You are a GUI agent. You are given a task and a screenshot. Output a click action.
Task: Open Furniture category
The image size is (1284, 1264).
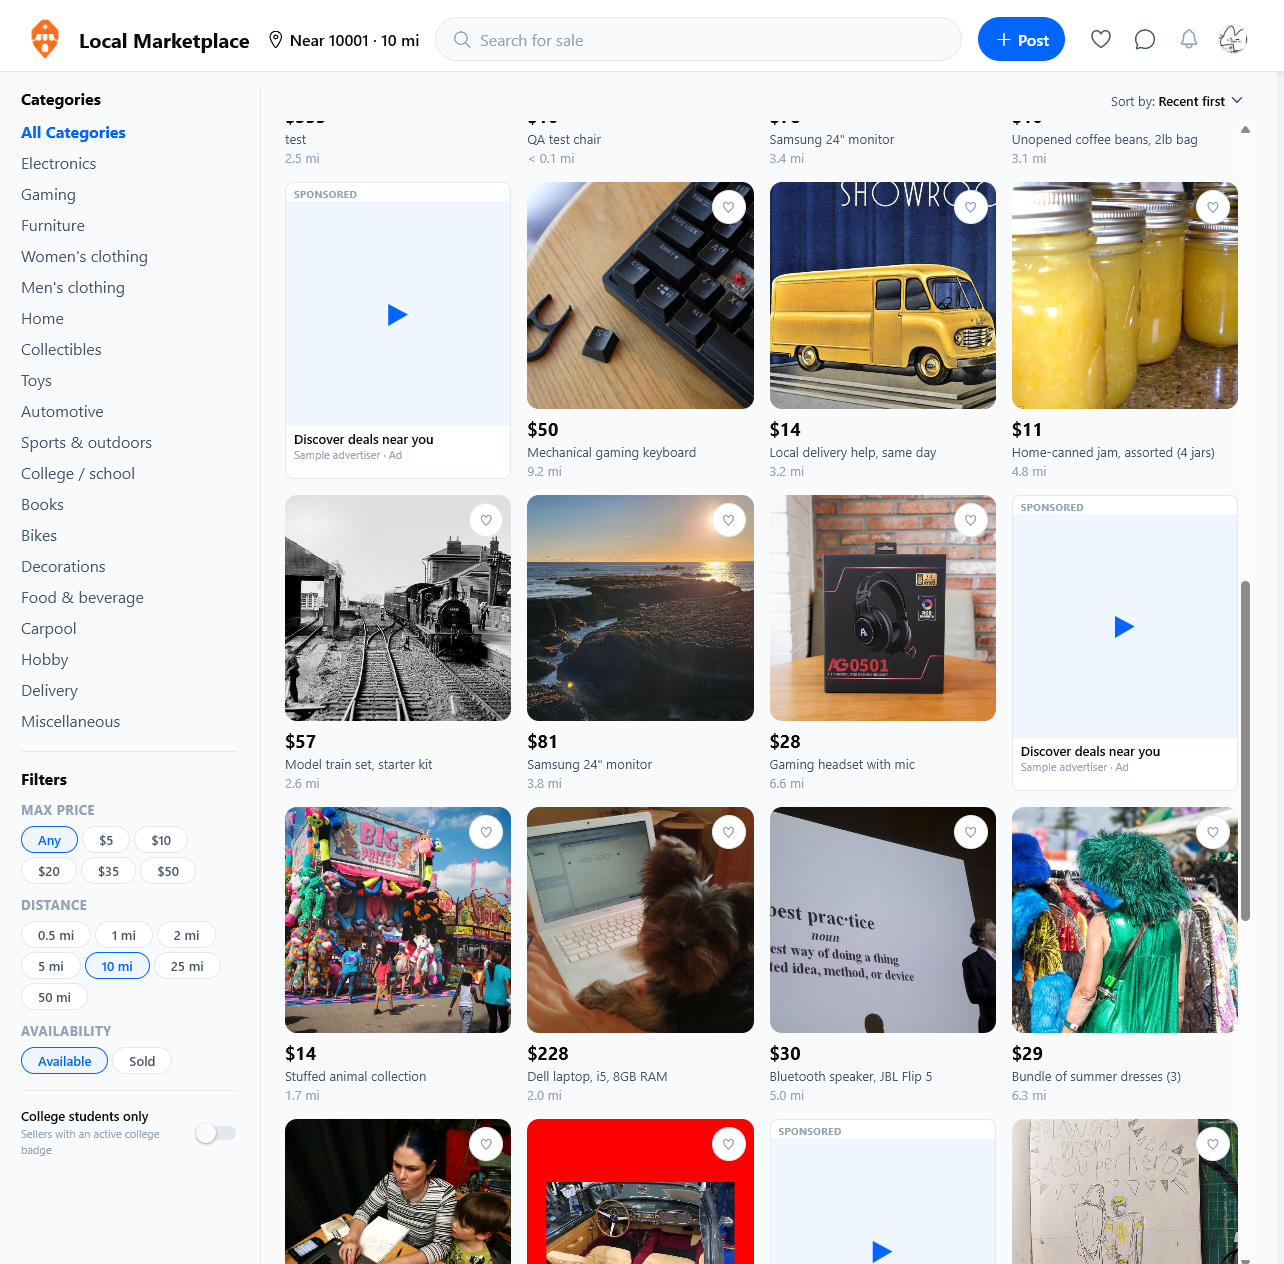point(53,225)
